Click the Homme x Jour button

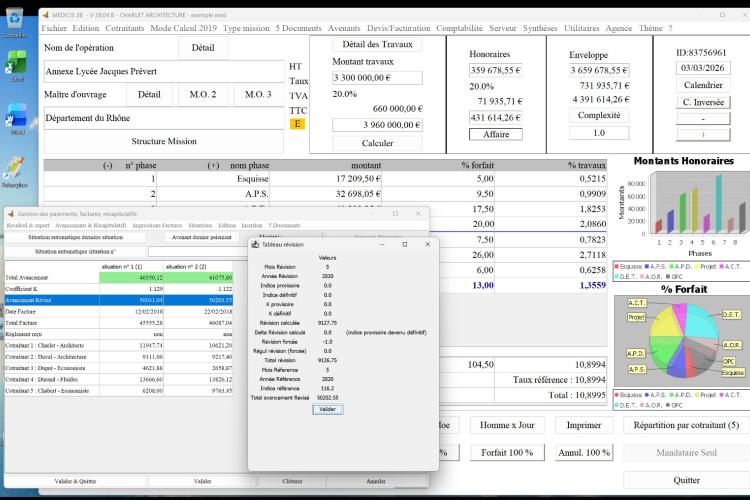pos(507,425)
